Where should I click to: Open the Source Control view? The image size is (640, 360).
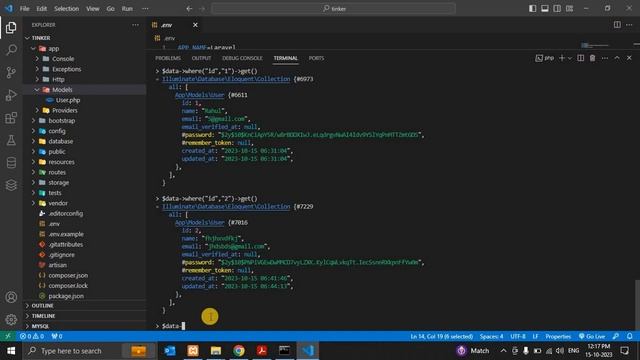[x=11, y=73]
